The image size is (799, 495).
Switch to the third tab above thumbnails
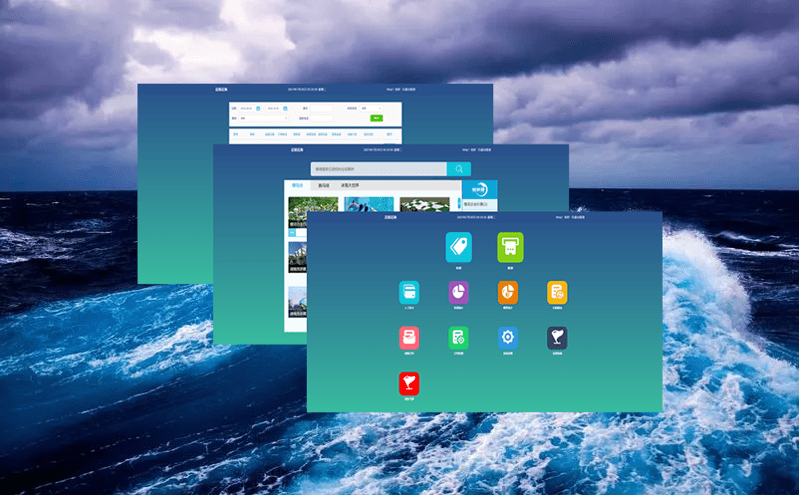(350, 185)
